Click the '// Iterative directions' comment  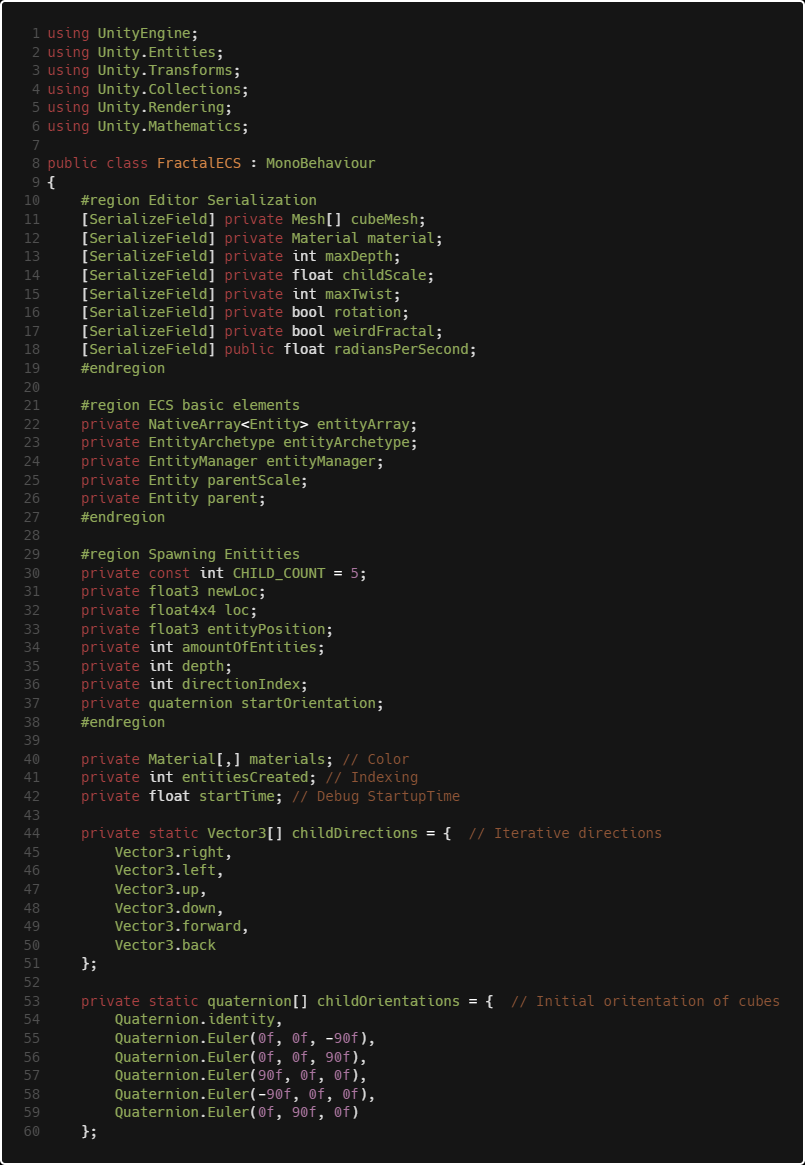(565, 834)
